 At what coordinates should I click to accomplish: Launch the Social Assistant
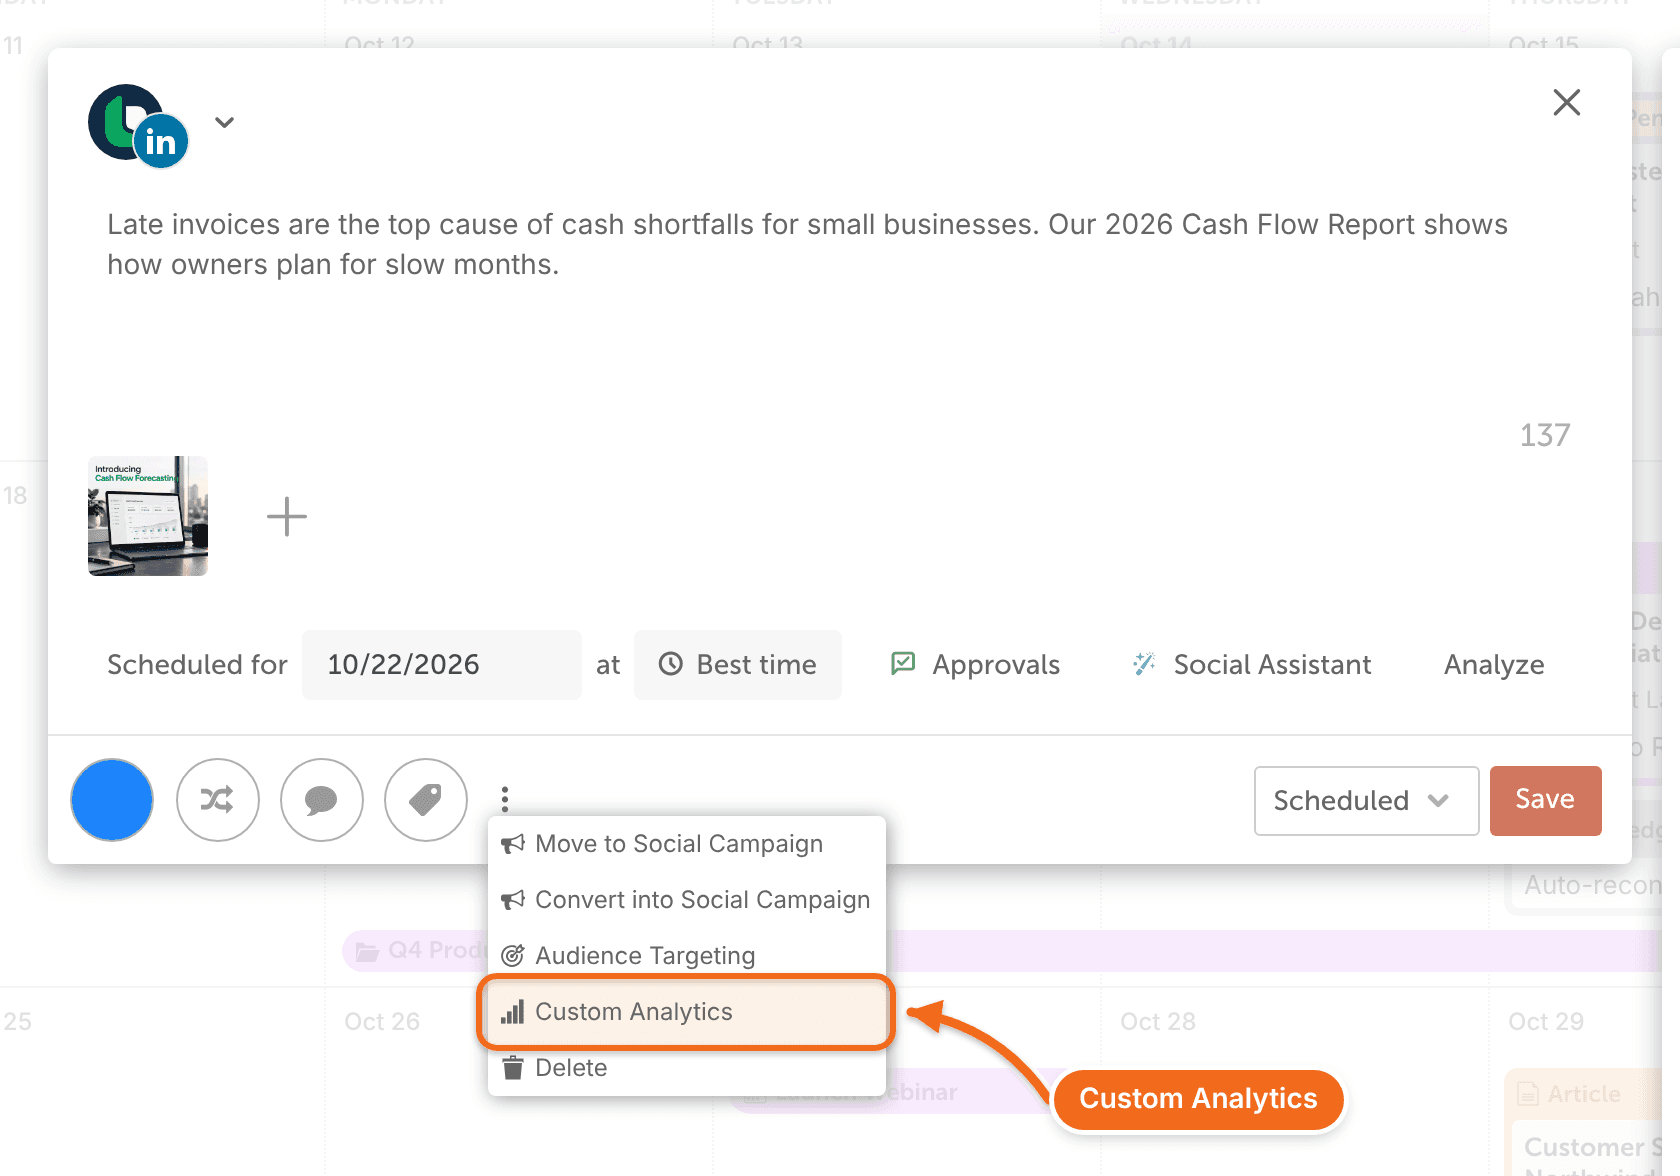[1252, 665]
